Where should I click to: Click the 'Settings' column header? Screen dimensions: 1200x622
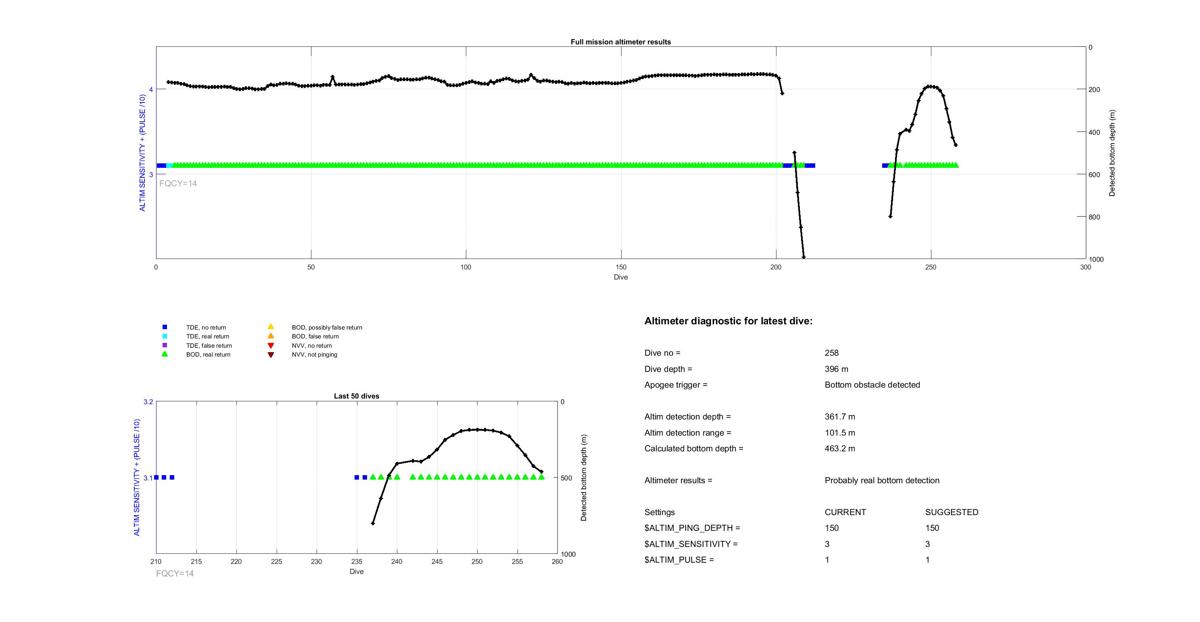click(x=660, y=513)
